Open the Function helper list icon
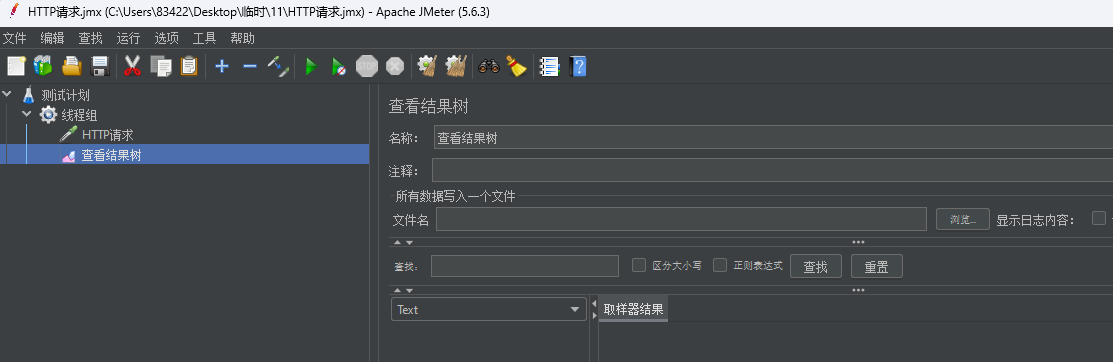Viewport: 1113px width, 362px height. point(550,67)
